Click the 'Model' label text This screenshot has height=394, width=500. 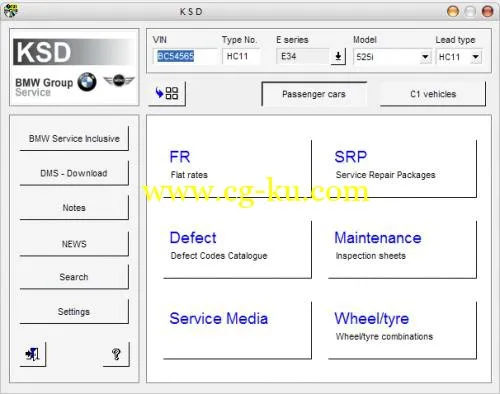pyautogui.click(x=365, y=40)
